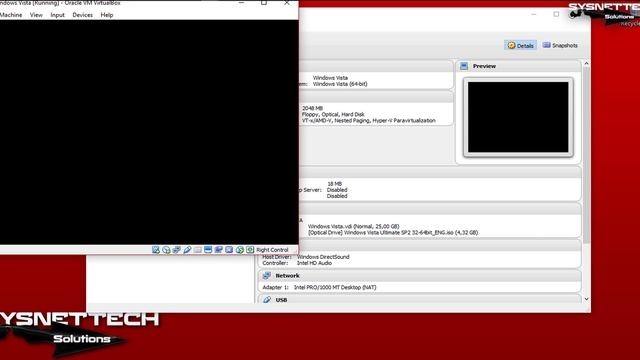Click the USB section icon

[267, 300]
